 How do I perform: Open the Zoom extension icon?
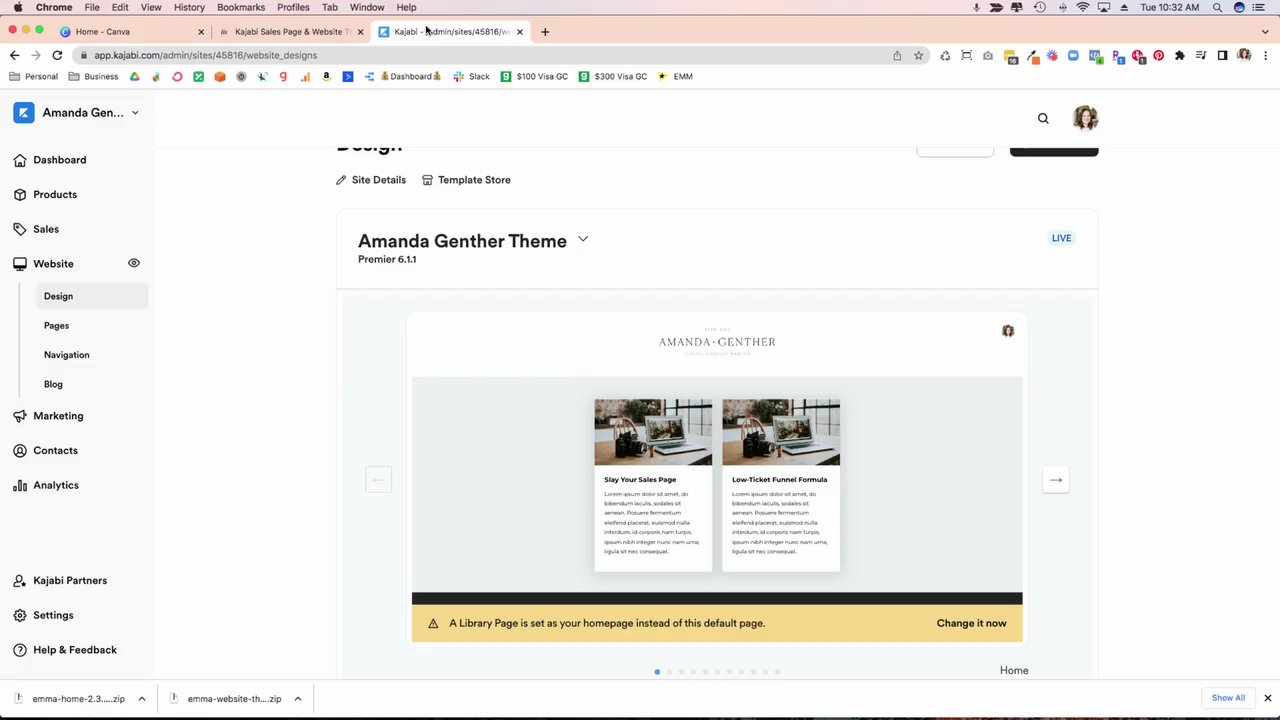tap(1073, 56)
